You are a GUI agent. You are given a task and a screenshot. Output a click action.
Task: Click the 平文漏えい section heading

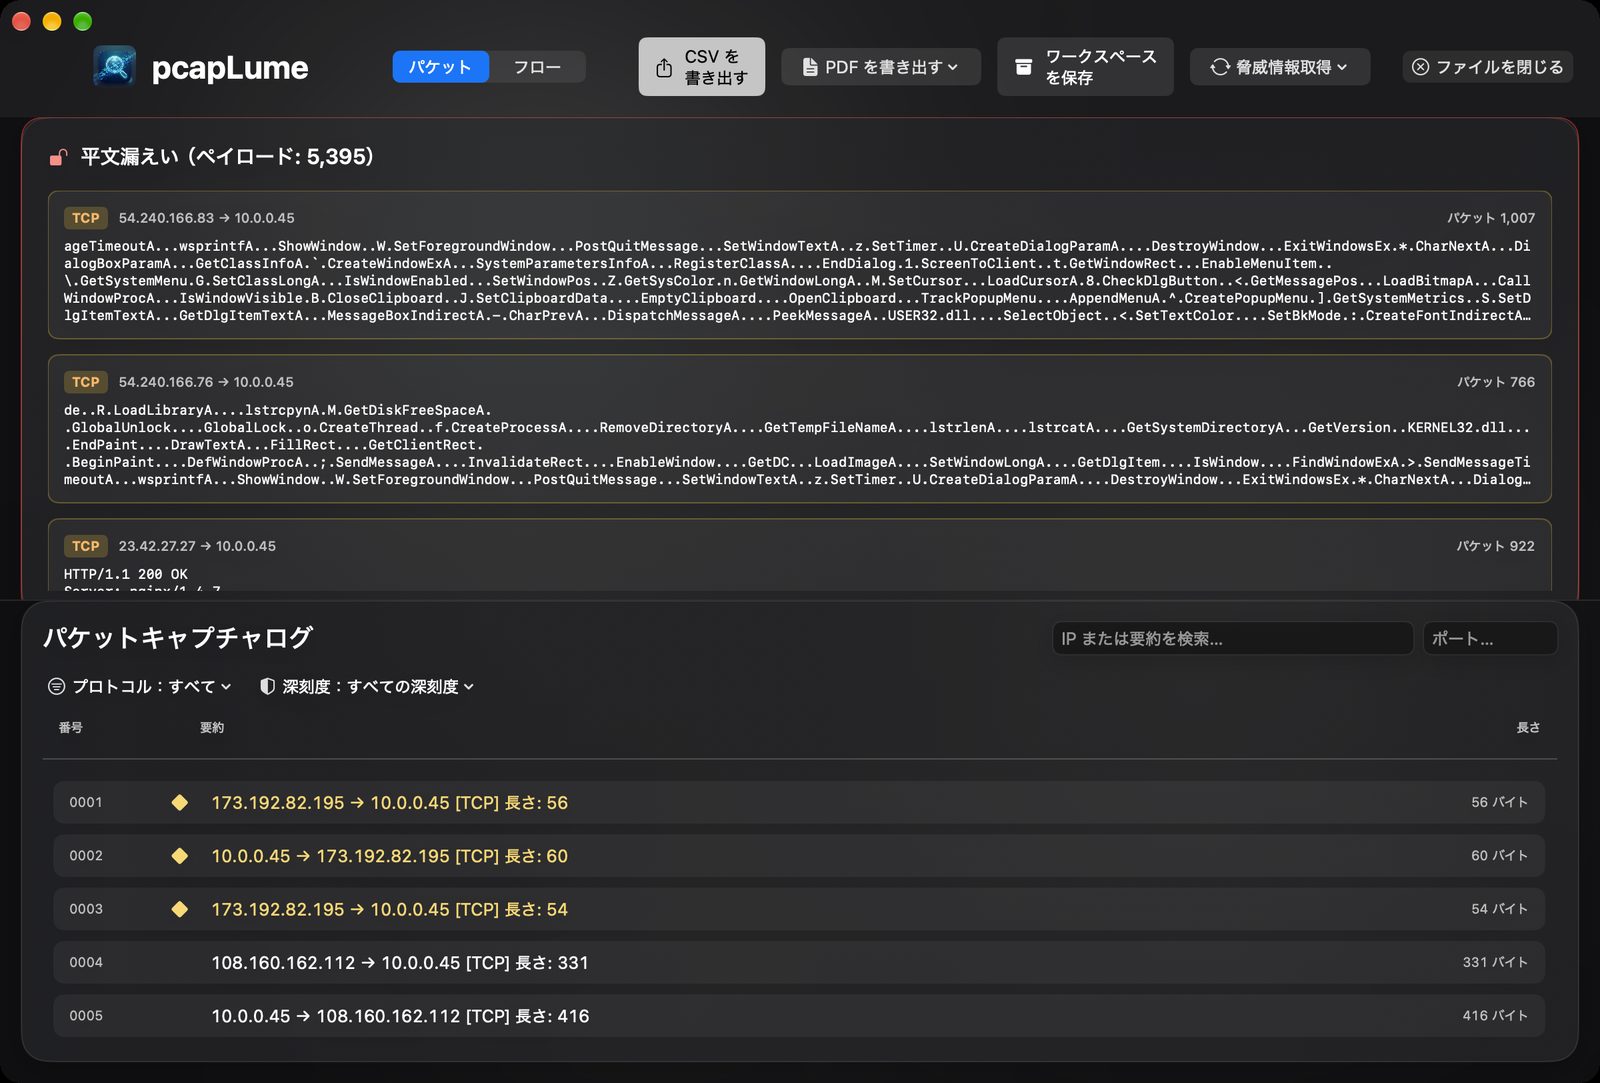pos(227,157)
